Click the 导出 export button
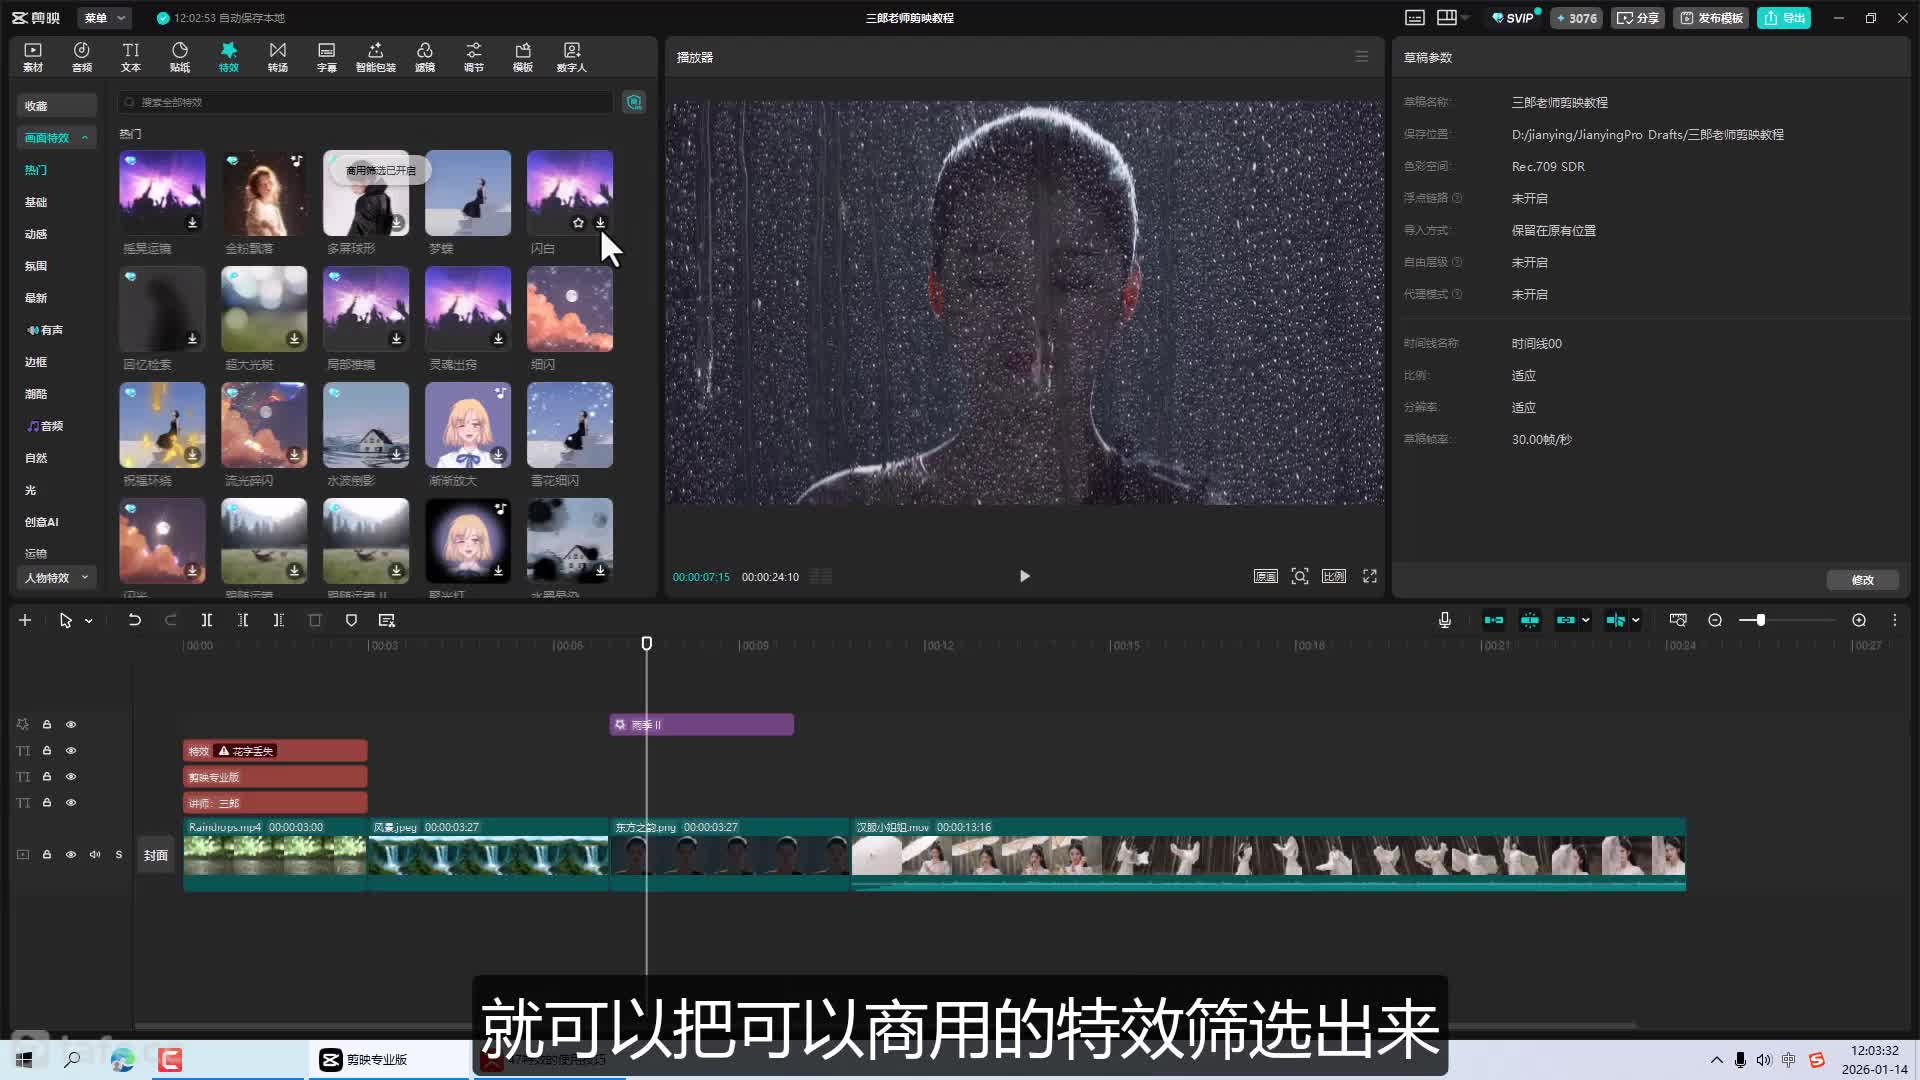The height and width of the screenshot is (1080, 1920). pos(1784,18)
